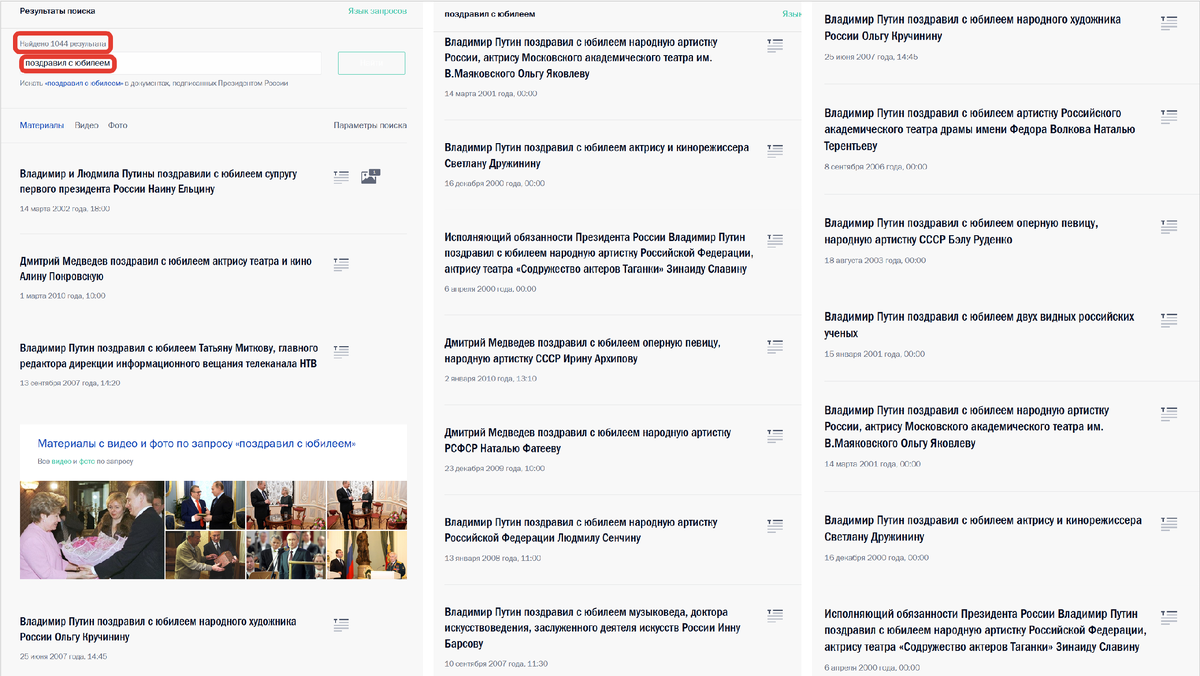
Task: Click date 1 марта 2010 года, 13:00
Action: pyautogui.click(x=63, y=296)
